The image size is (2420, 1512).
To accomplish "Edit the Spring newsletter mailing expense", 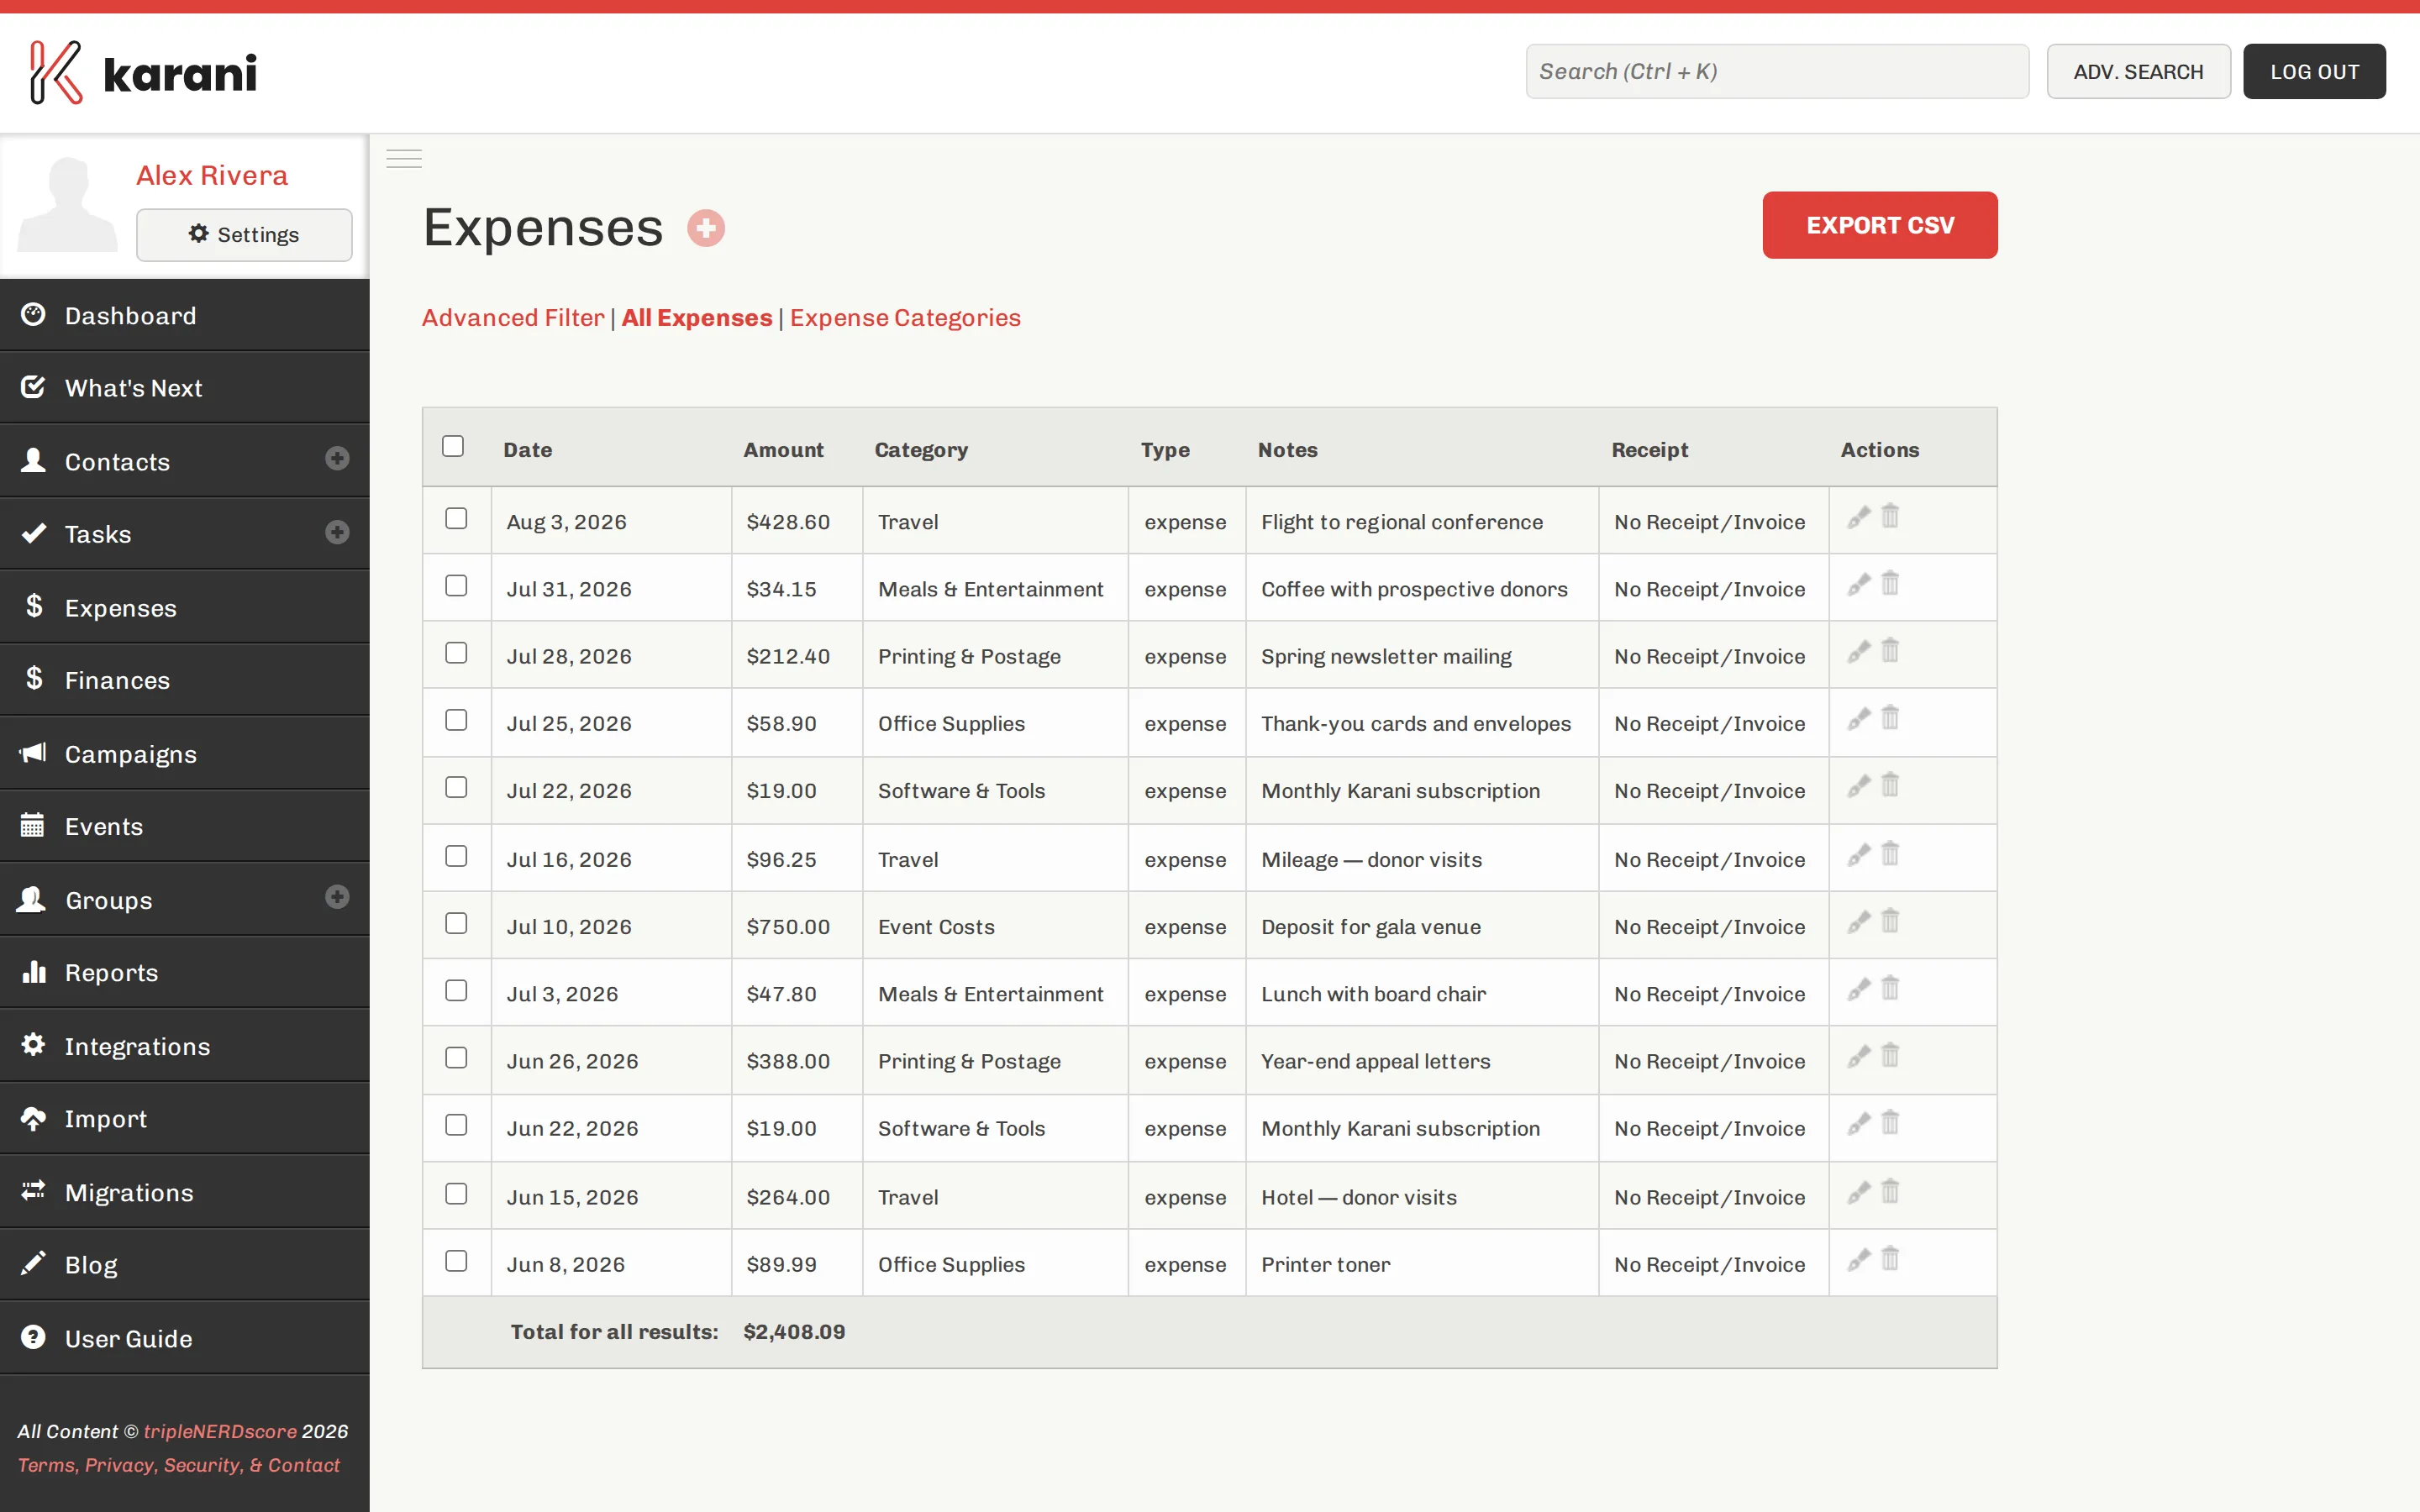I will tap(1858, 652).
